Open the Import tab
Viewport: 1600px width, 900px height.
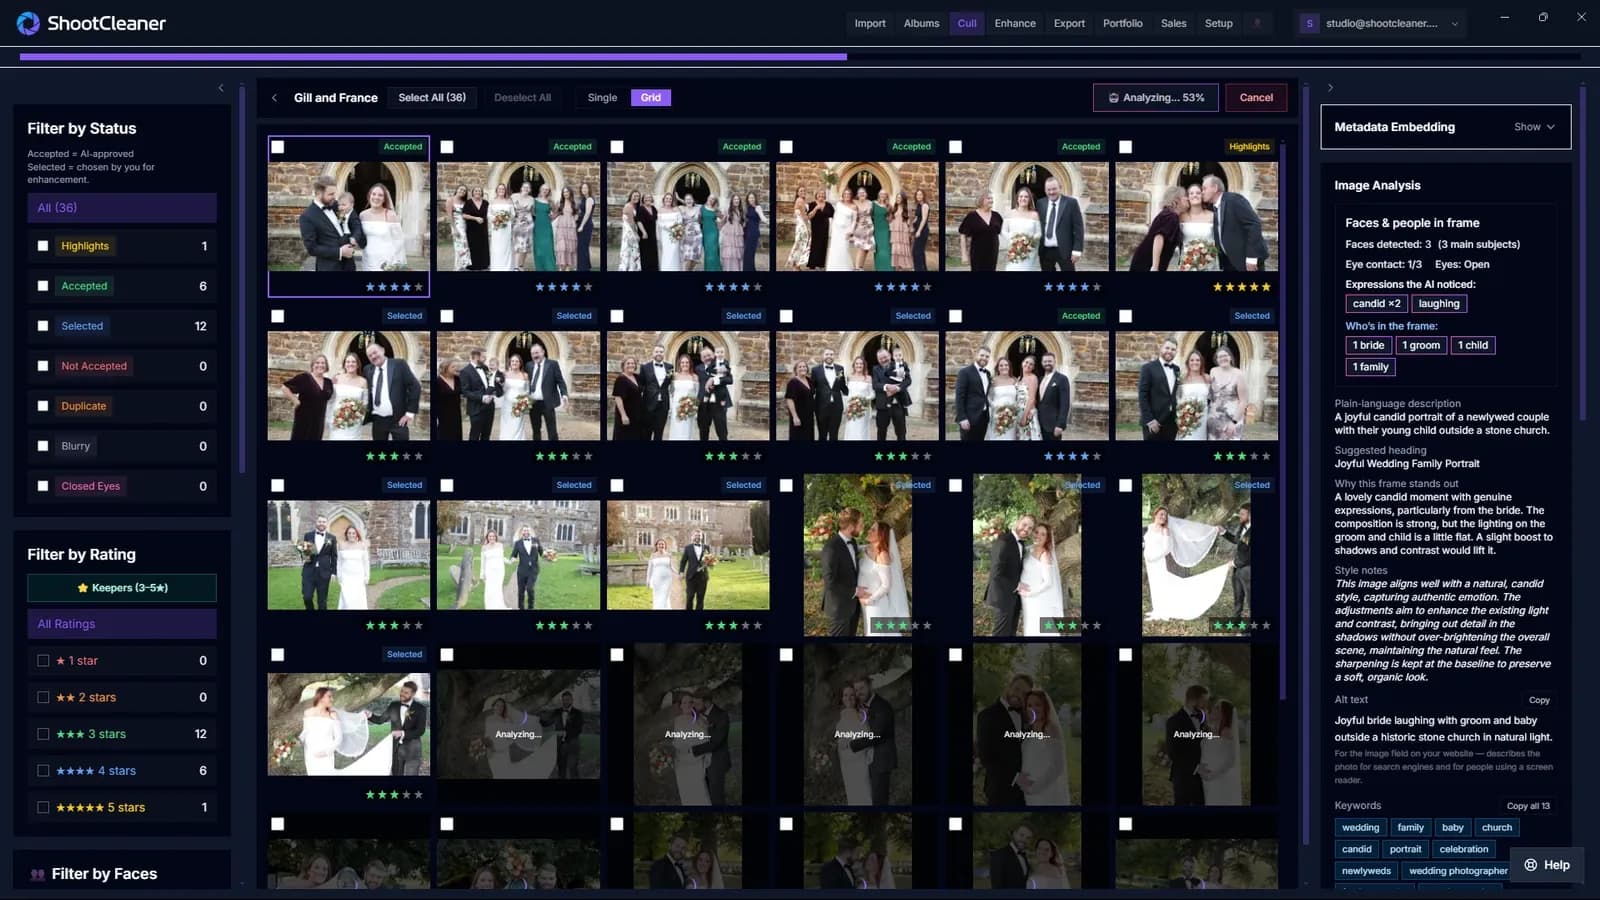coord(870,23)
